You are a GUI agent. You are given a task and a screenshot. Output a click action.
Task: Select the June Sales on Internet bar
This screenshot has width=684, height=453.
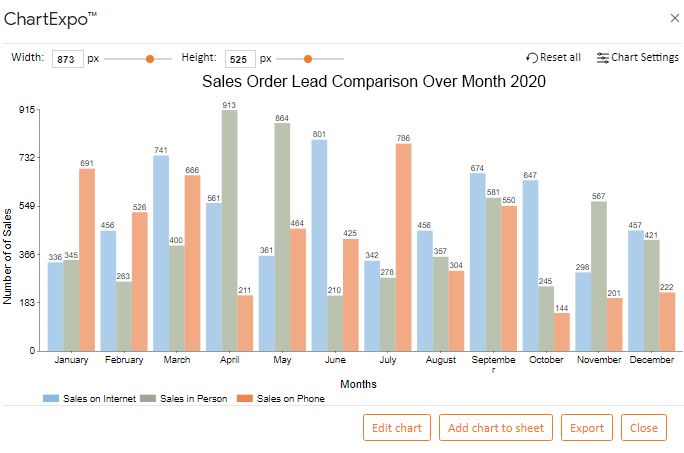pyautogui.click(x=319, y=245)
